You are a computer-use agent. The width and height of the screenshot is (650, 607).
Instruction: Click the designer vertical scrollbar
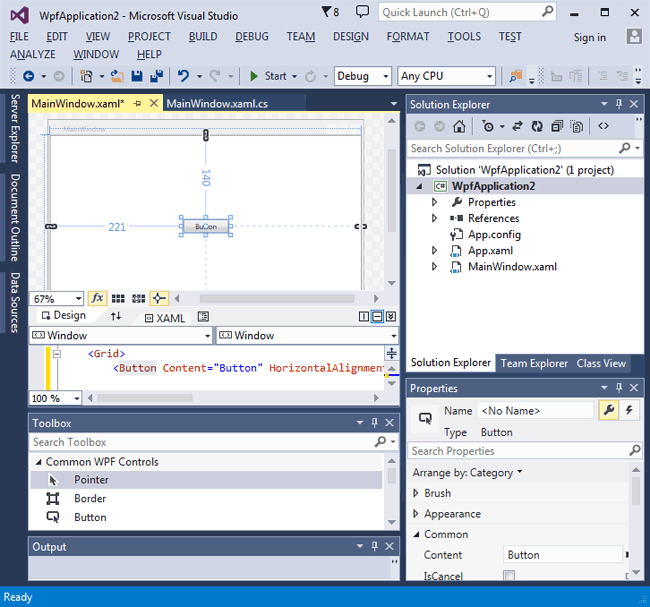tap(391, 191)
